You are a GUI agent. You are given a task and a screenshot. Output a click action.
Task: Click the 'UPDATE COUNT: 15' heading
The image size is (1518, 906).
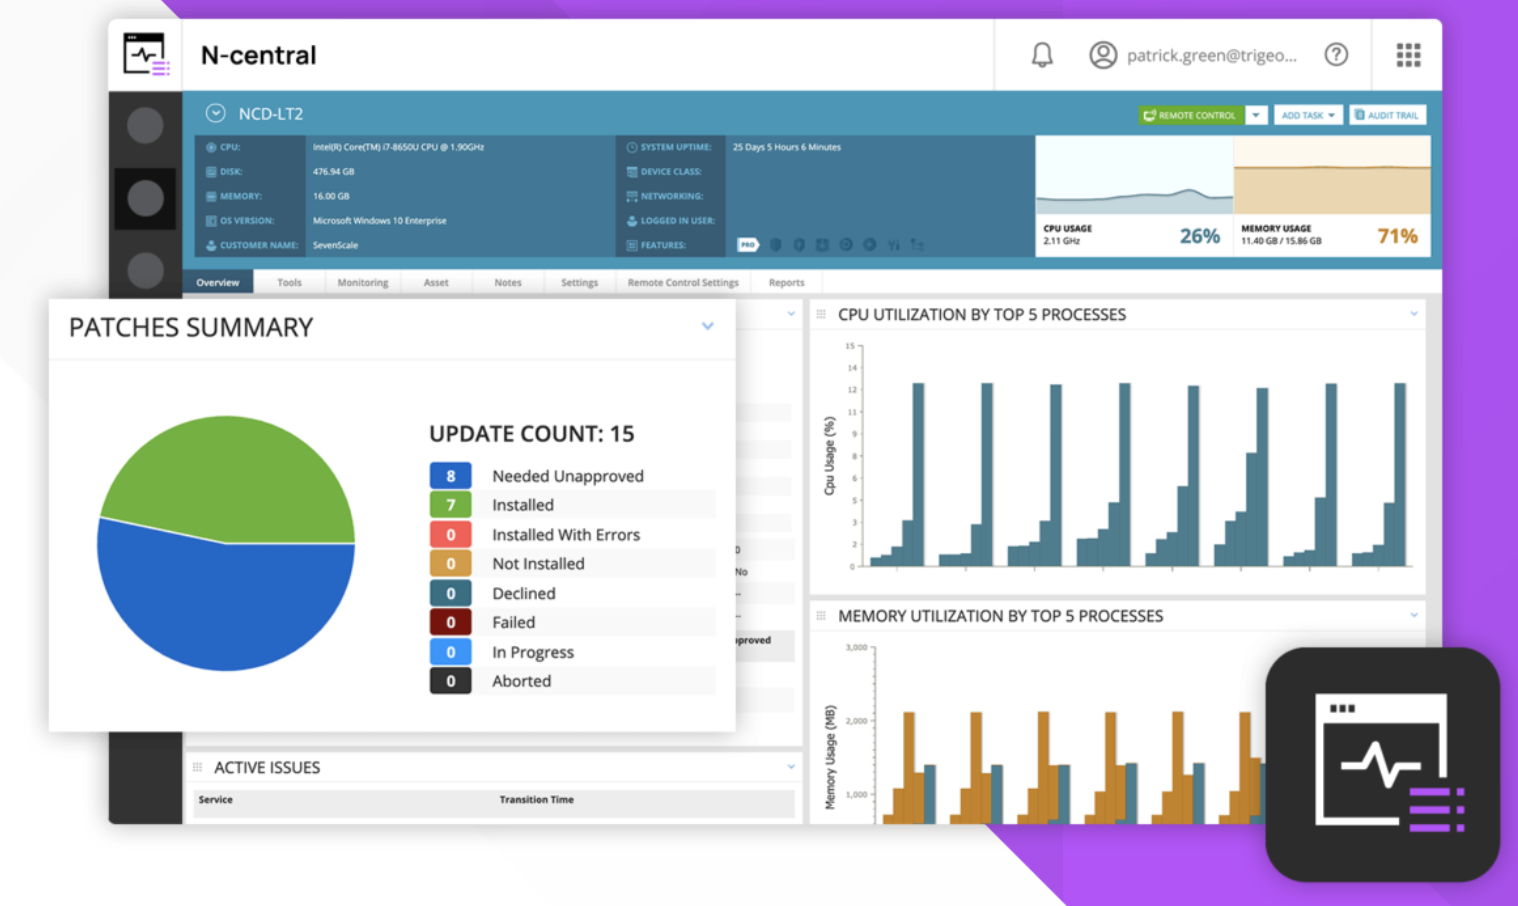click(532, 433)
